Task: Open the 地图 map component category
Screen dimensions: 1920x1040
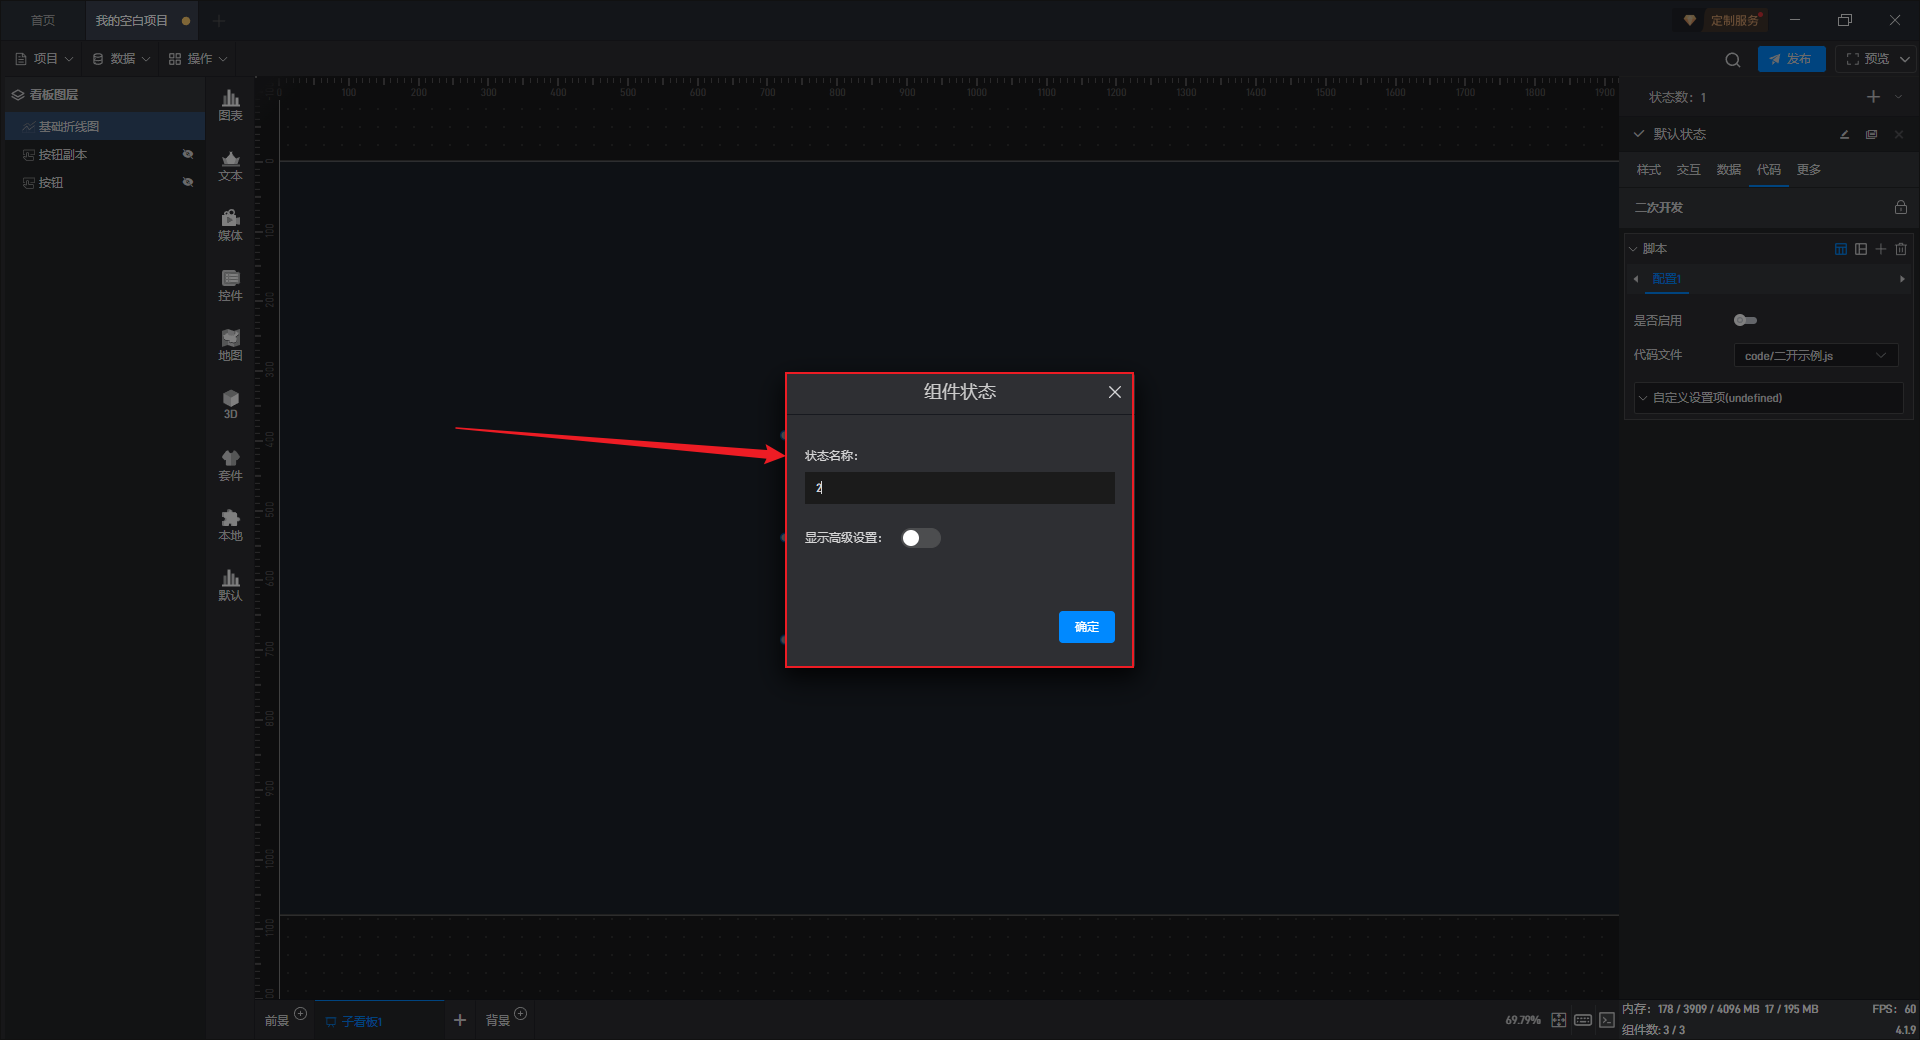Action: [230, 345]
